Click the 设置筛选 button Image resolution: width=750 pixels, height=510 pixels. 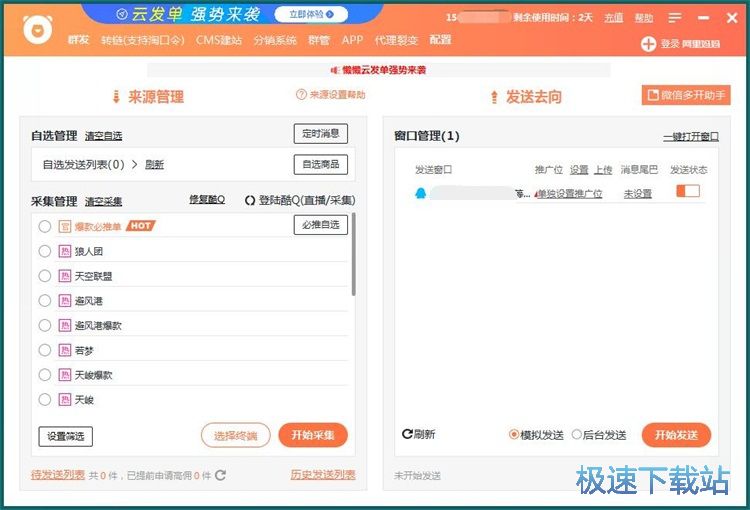coord(66,436)
